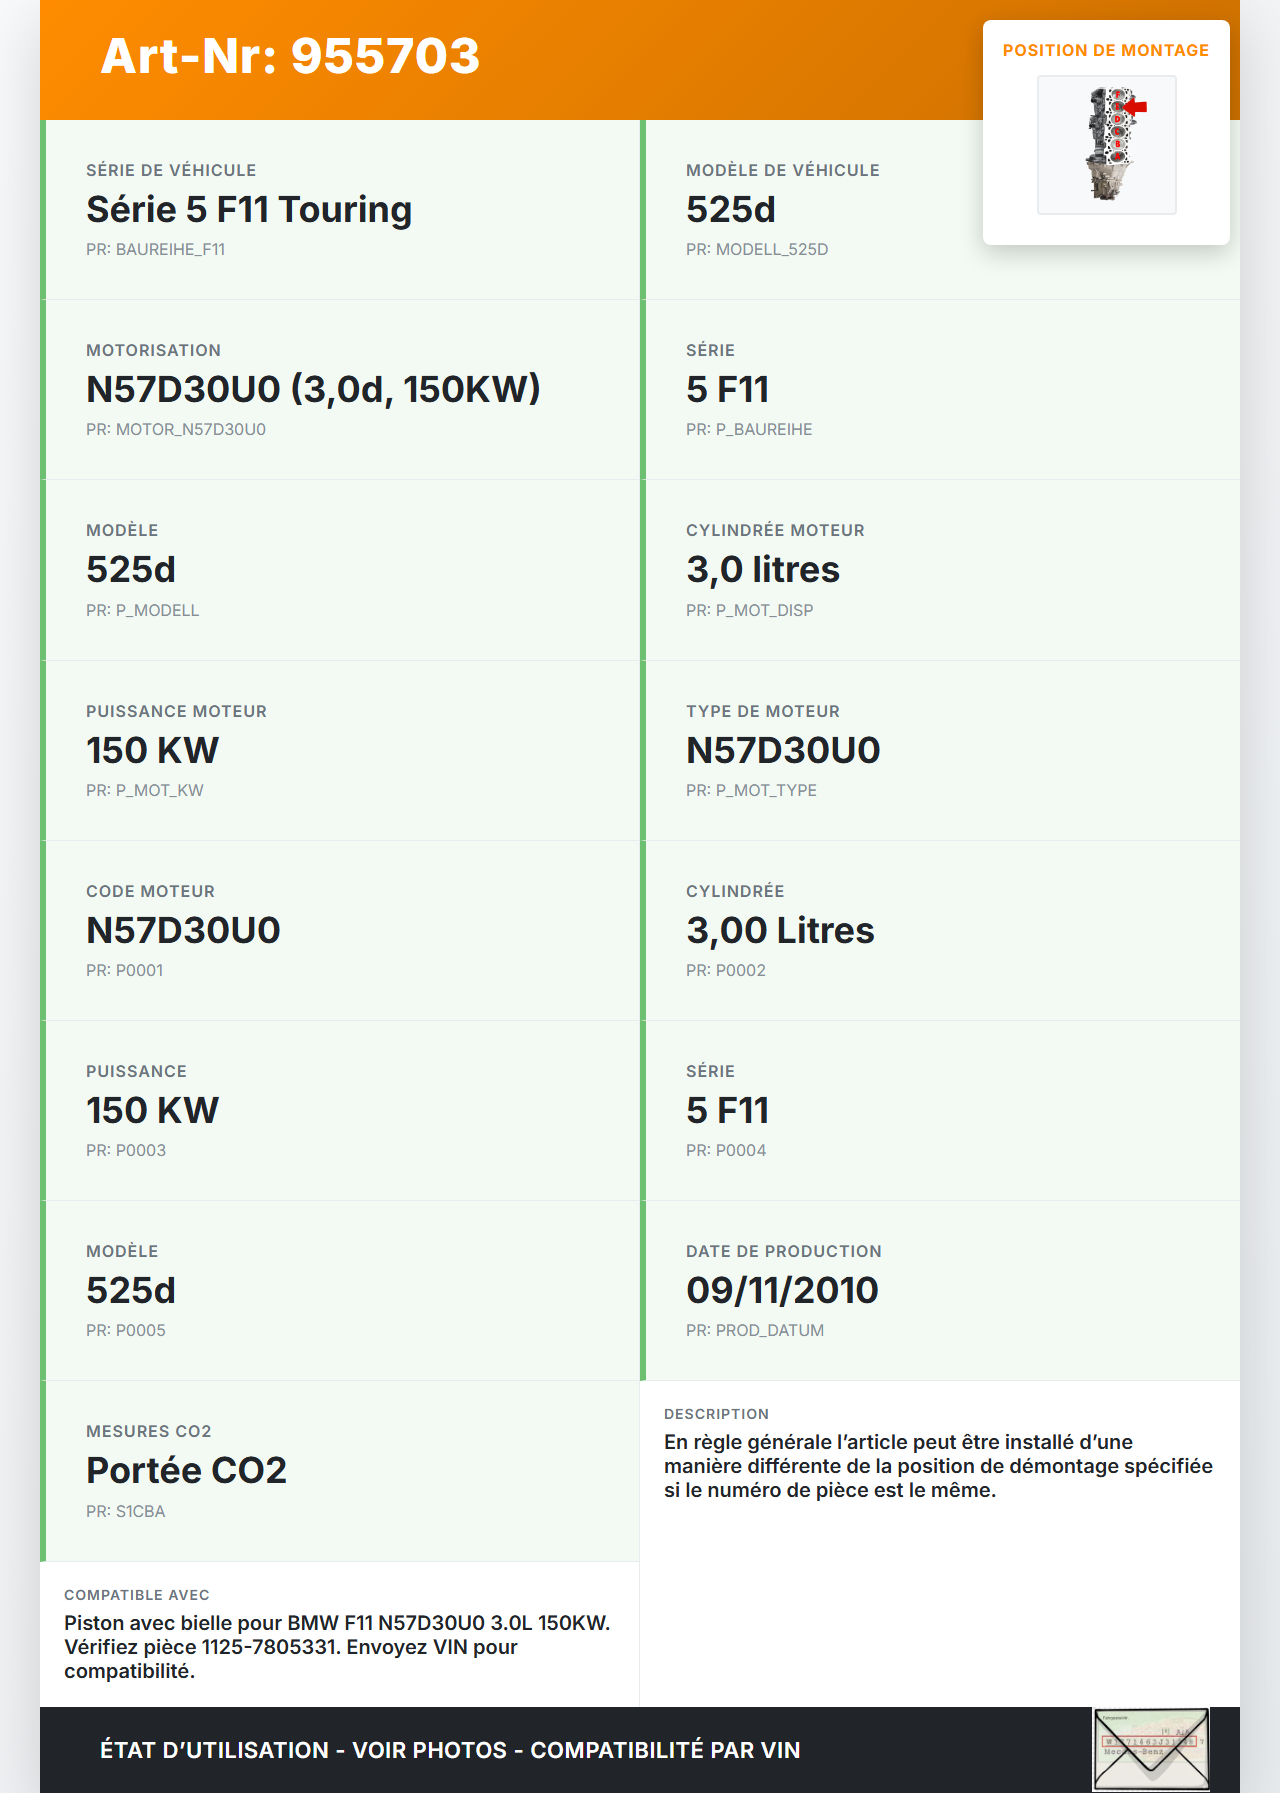The height and width of the screenshot is (1793, 1280).
Task: Click the production date 09/11/2010
Action: [782, 1290]
